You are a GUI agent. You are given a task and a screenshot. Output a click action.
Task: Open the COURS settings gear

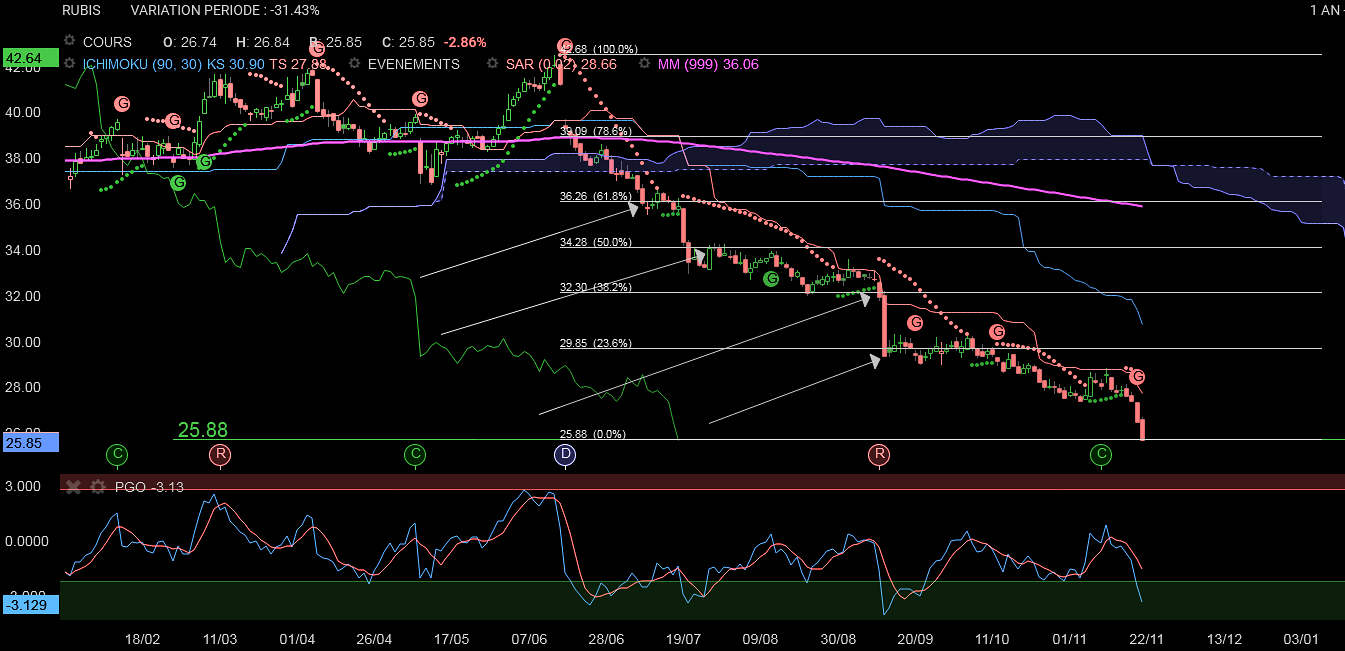69,42
